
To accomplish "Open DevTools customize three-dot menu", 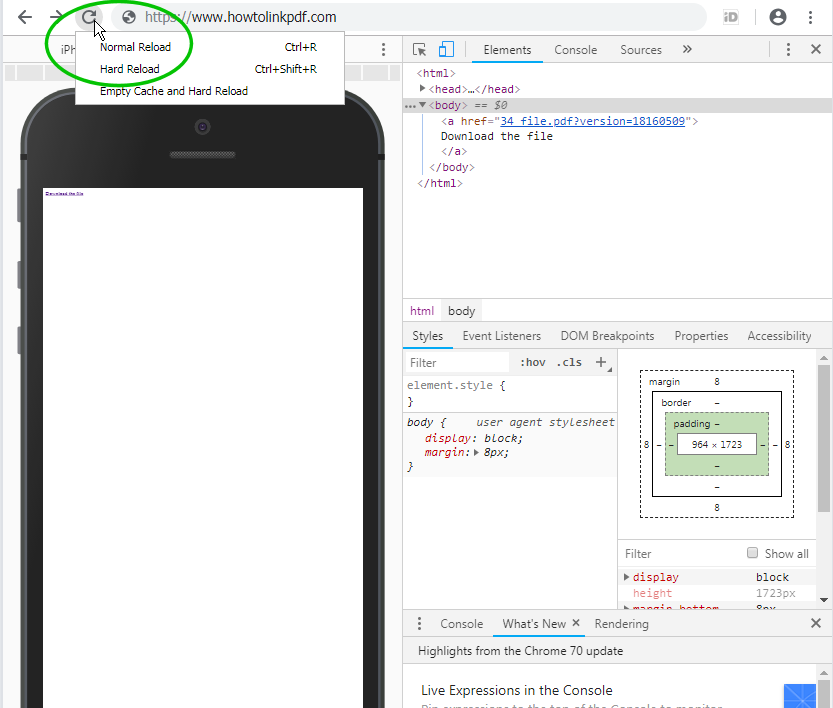I will click(788, 50).
